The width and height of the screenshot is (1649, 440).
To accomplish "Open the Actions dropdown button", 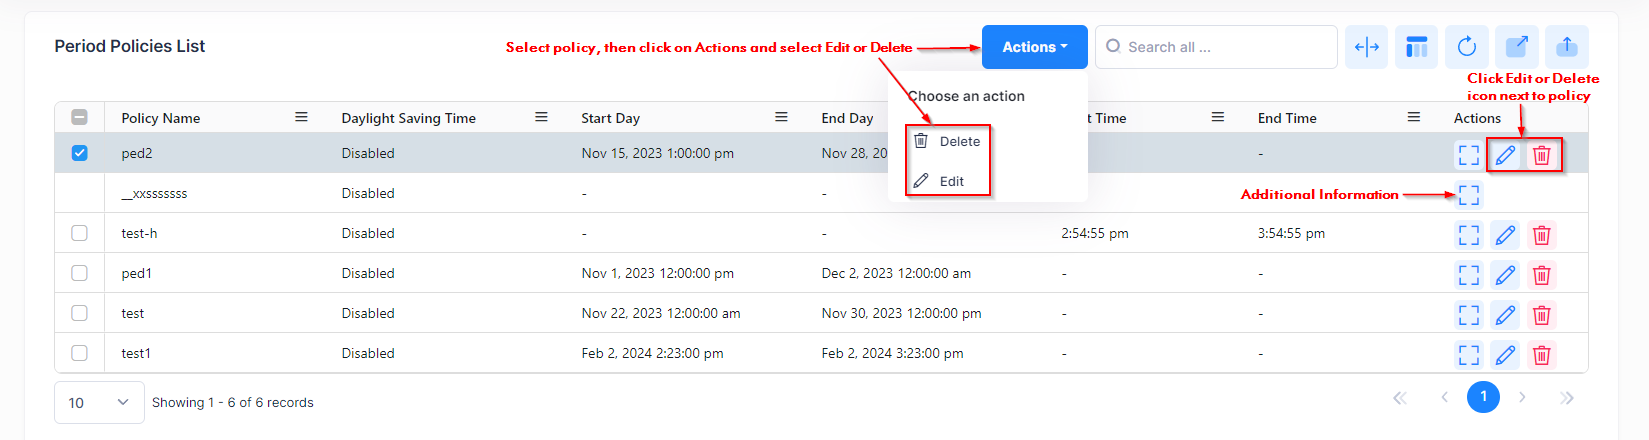I will click(x=1034, y=47).
